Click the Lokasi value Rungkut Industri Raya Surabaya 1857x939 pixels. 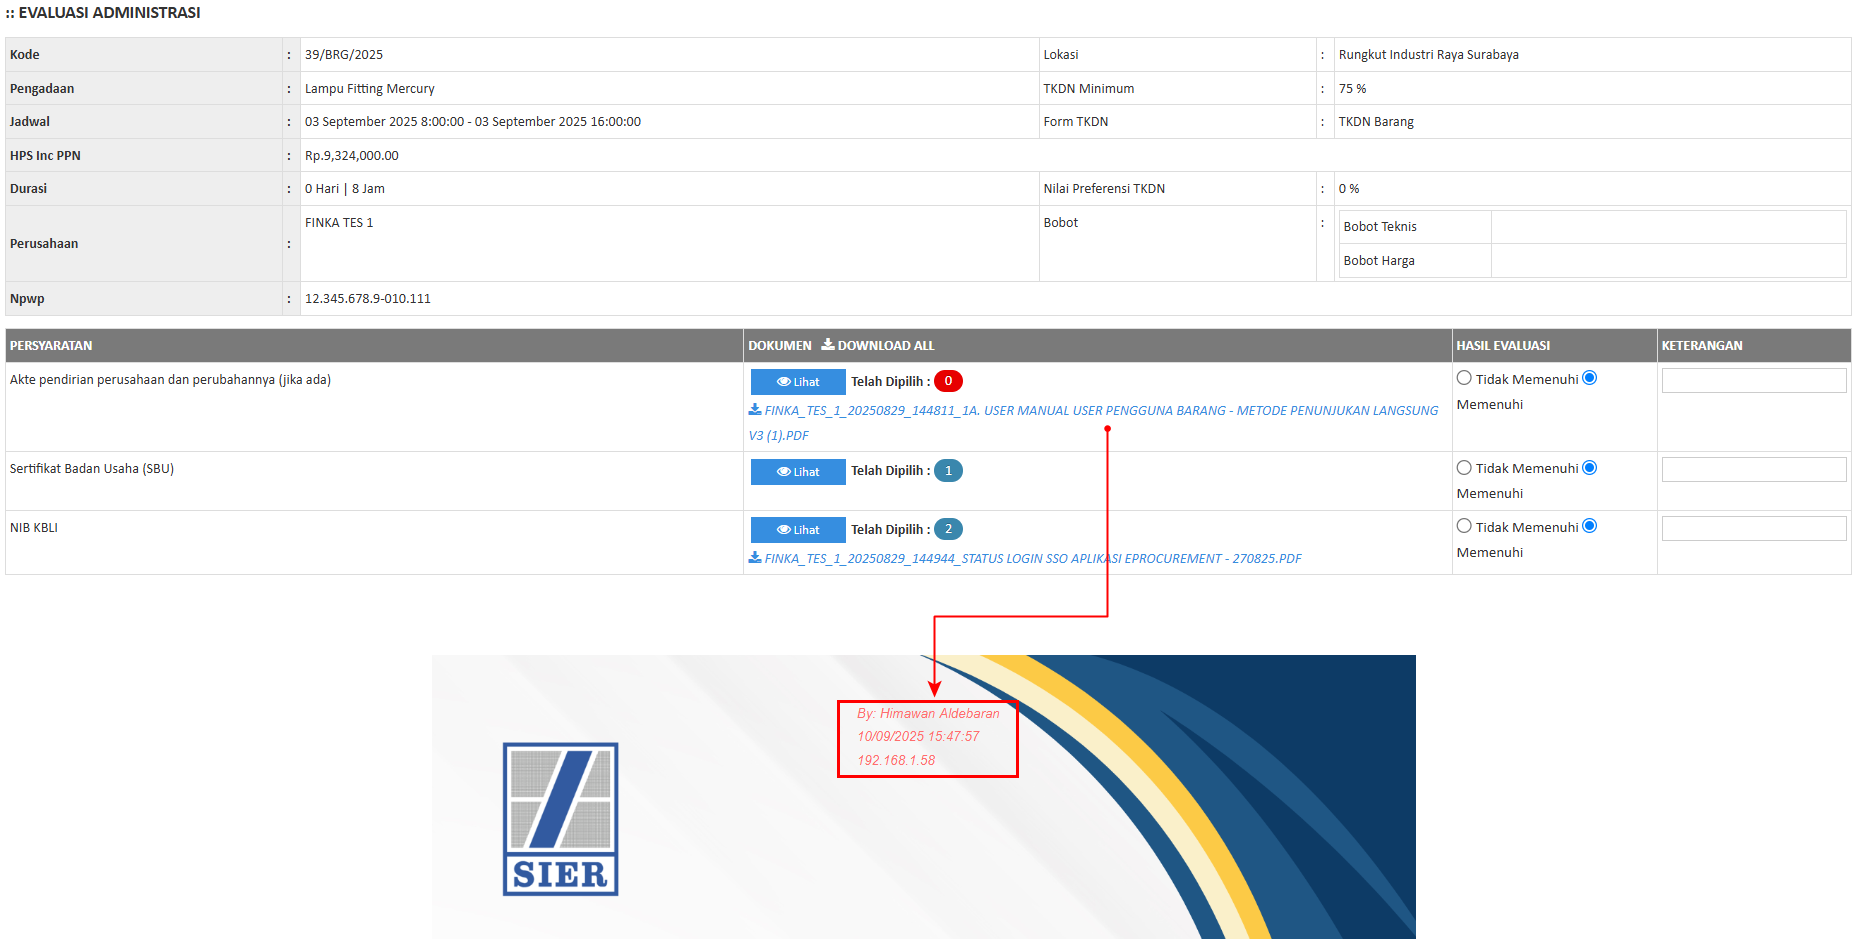click(1429, 55)
